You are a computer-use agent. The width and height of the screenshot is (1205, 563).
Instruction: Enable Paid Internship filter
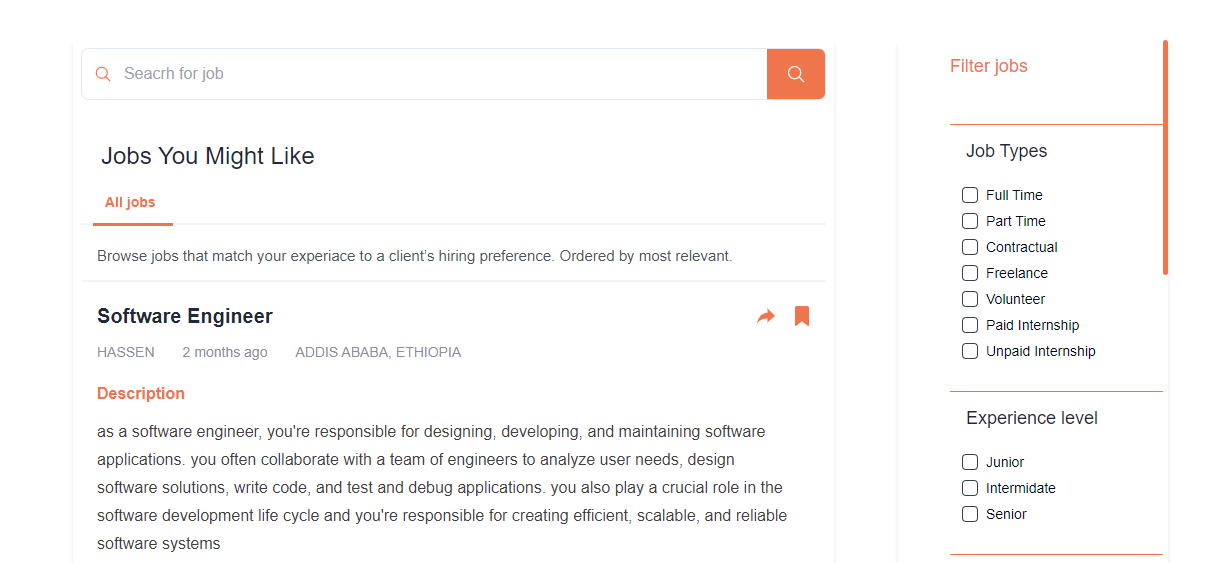pos(970,325)
